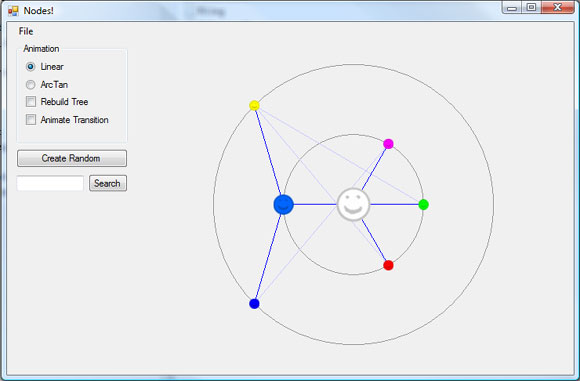
Task: Focus the search text field
Action: click(50, 183)
